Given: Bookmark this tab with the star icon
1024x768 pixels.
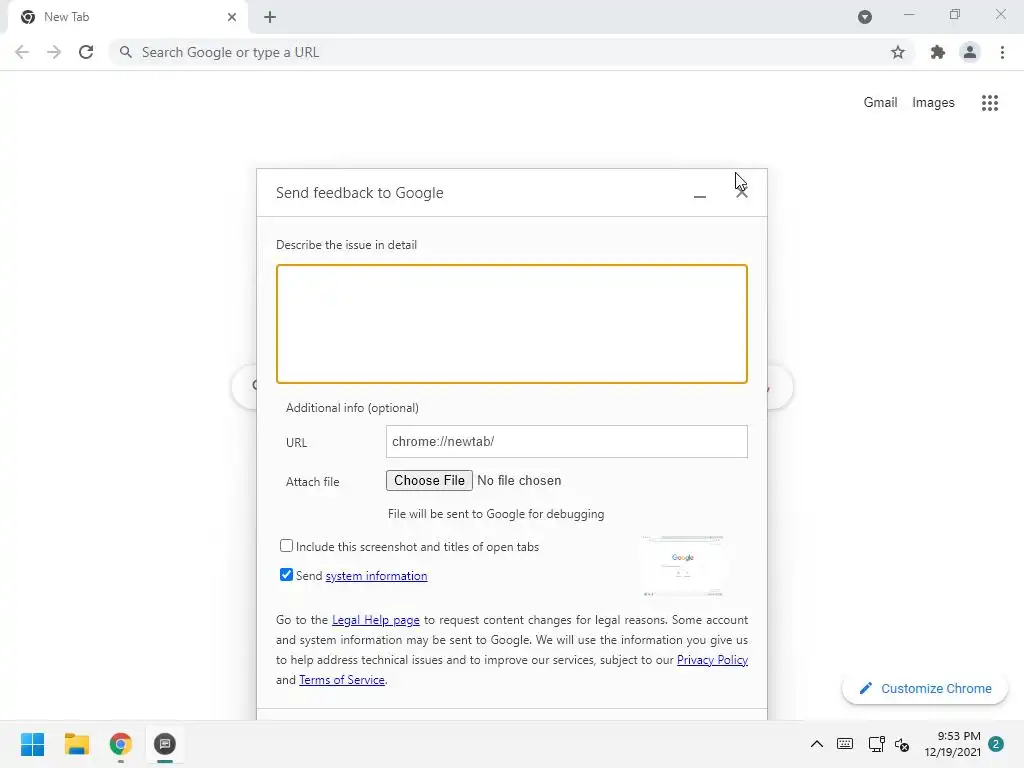Looking at the screenshot, I should (x=898, y=52).
